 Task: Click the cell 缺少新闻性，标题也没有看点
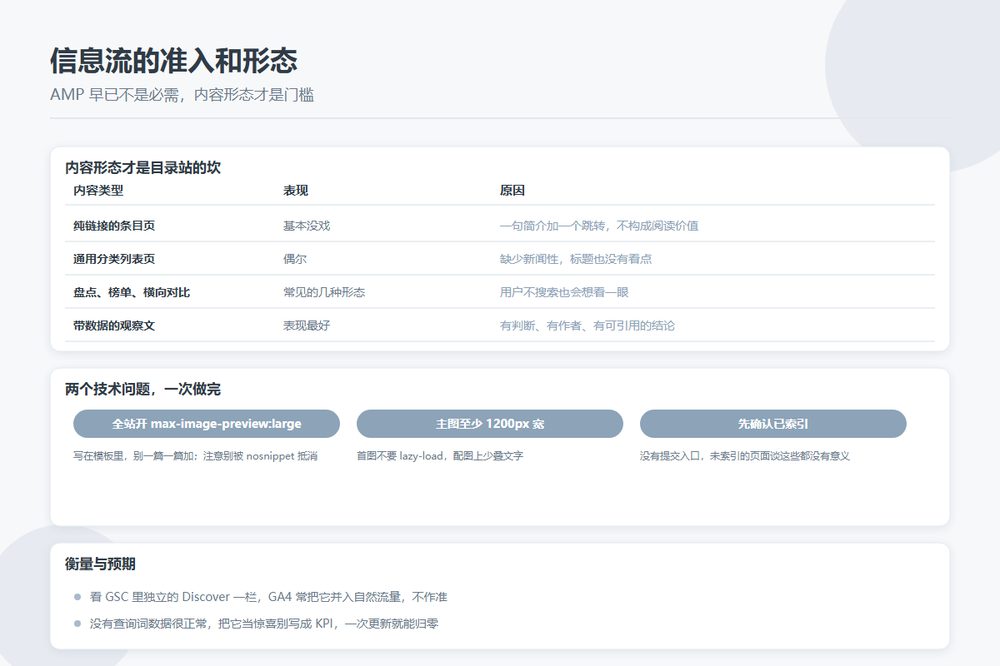click(x=575, y=259)
